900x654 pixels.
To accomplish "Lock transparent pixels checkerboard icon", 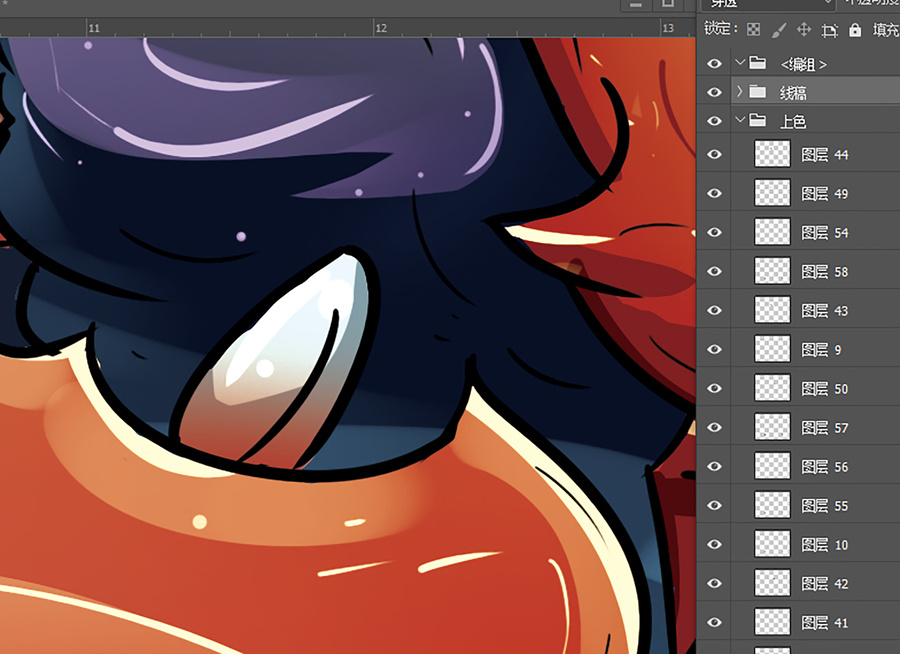I will [753, 29].
